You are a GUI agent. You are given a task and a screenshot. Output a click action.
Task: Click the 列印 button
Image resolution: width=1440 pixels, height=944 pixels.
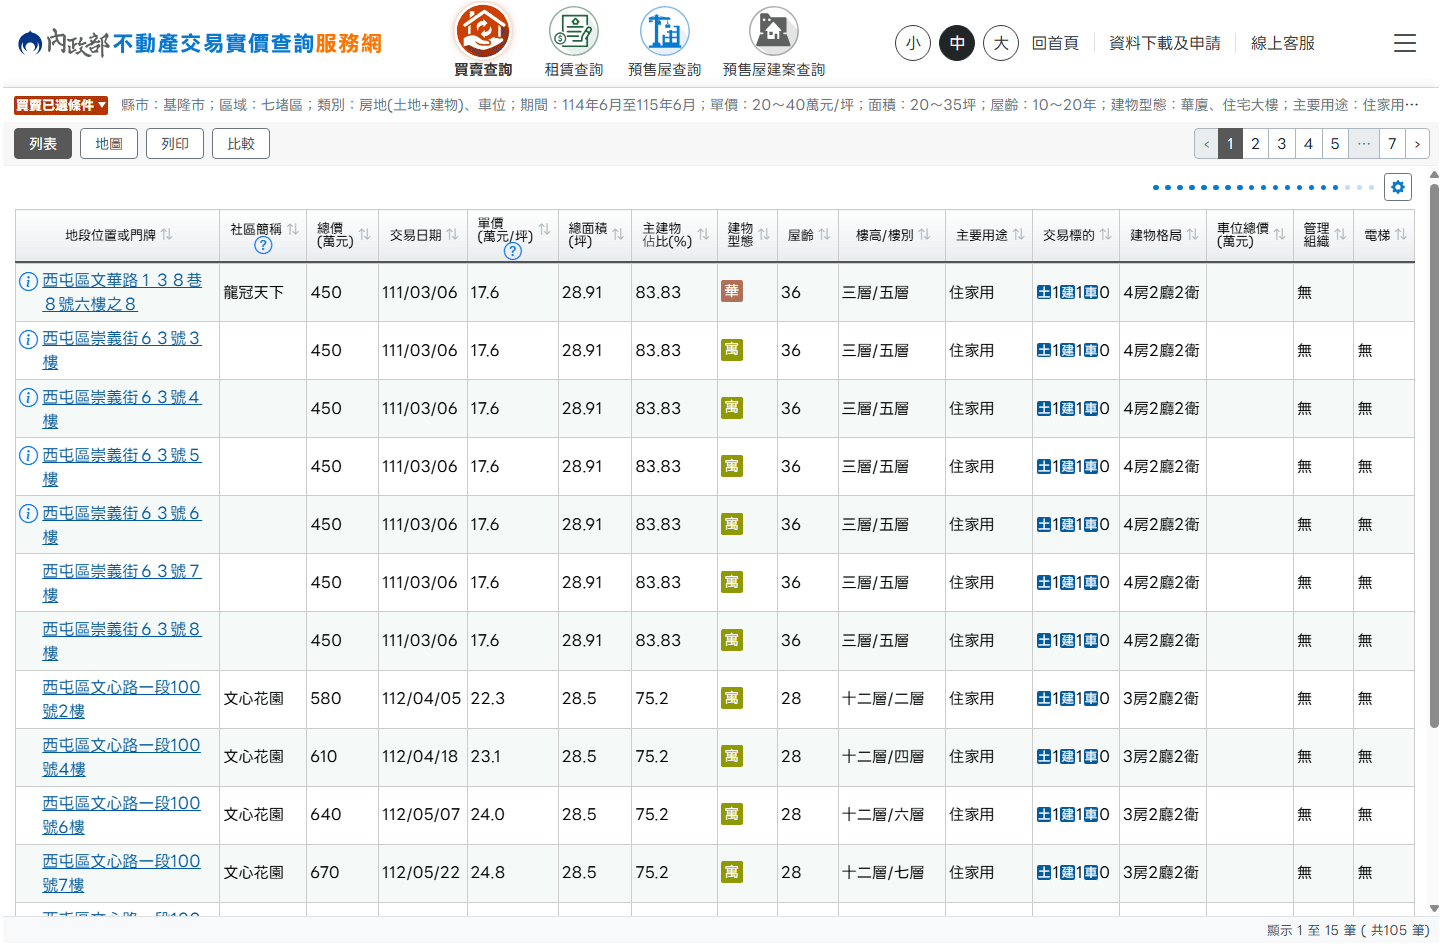175,144
